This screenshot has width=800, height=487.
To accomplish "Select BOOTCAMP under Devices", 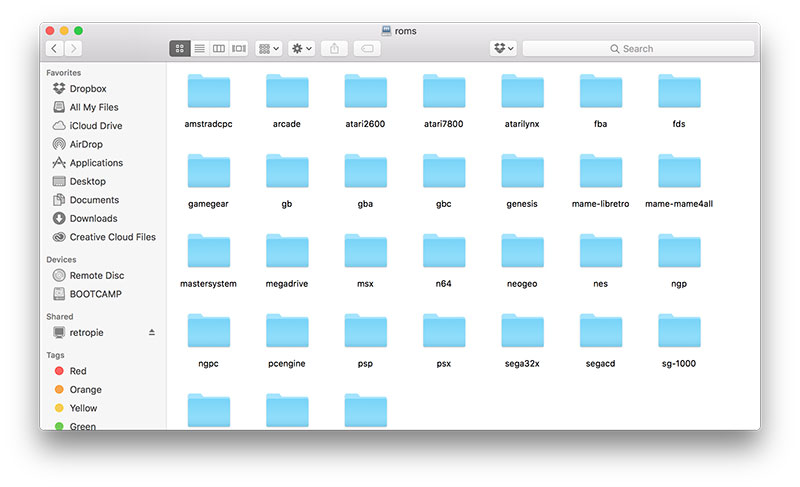I will pyautogui.click(x=96, y=294).
